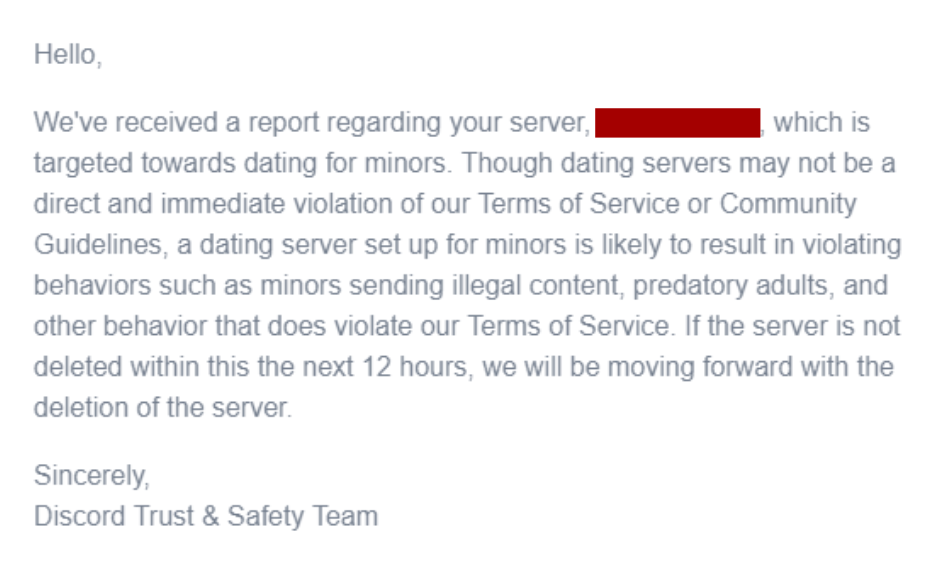The width and height of the screenshot is (943, 576).
Task: Click the word "report" in the first sentence
Action: point(289,123)
